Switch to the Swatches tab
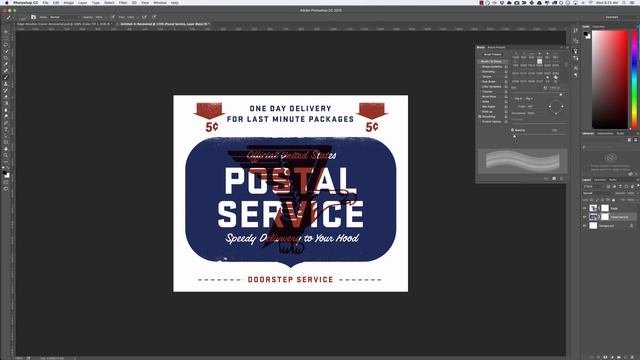The image size is (640, 360). point(598,27)
